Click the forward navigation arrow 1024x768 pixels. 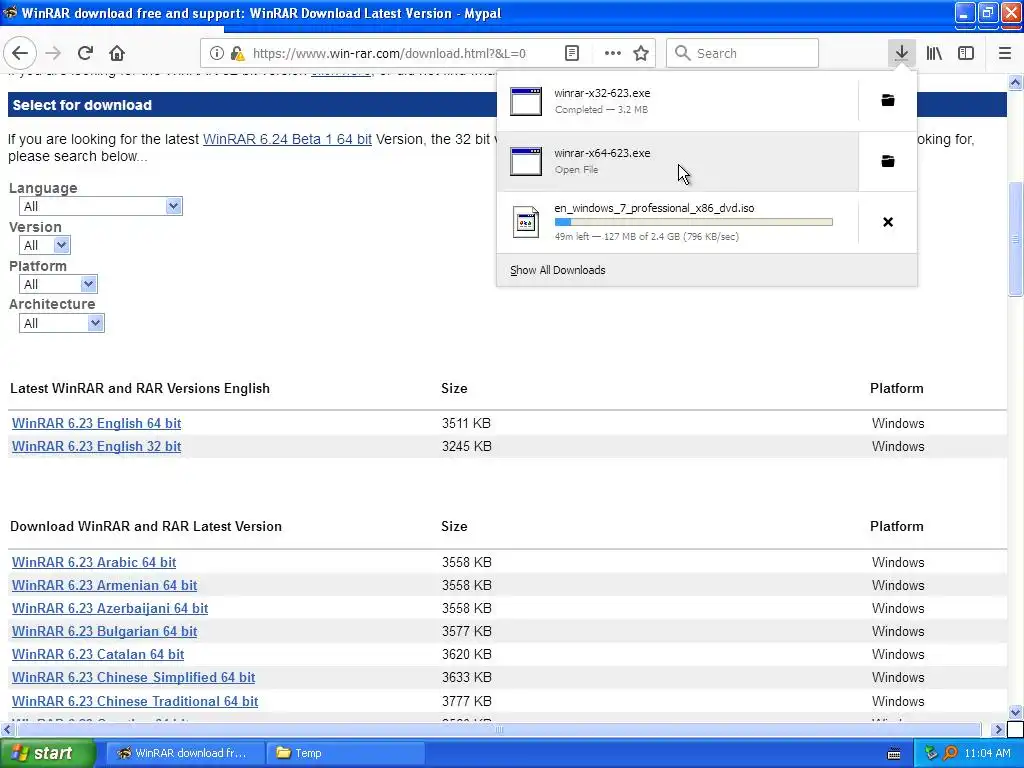click(53, 53)
